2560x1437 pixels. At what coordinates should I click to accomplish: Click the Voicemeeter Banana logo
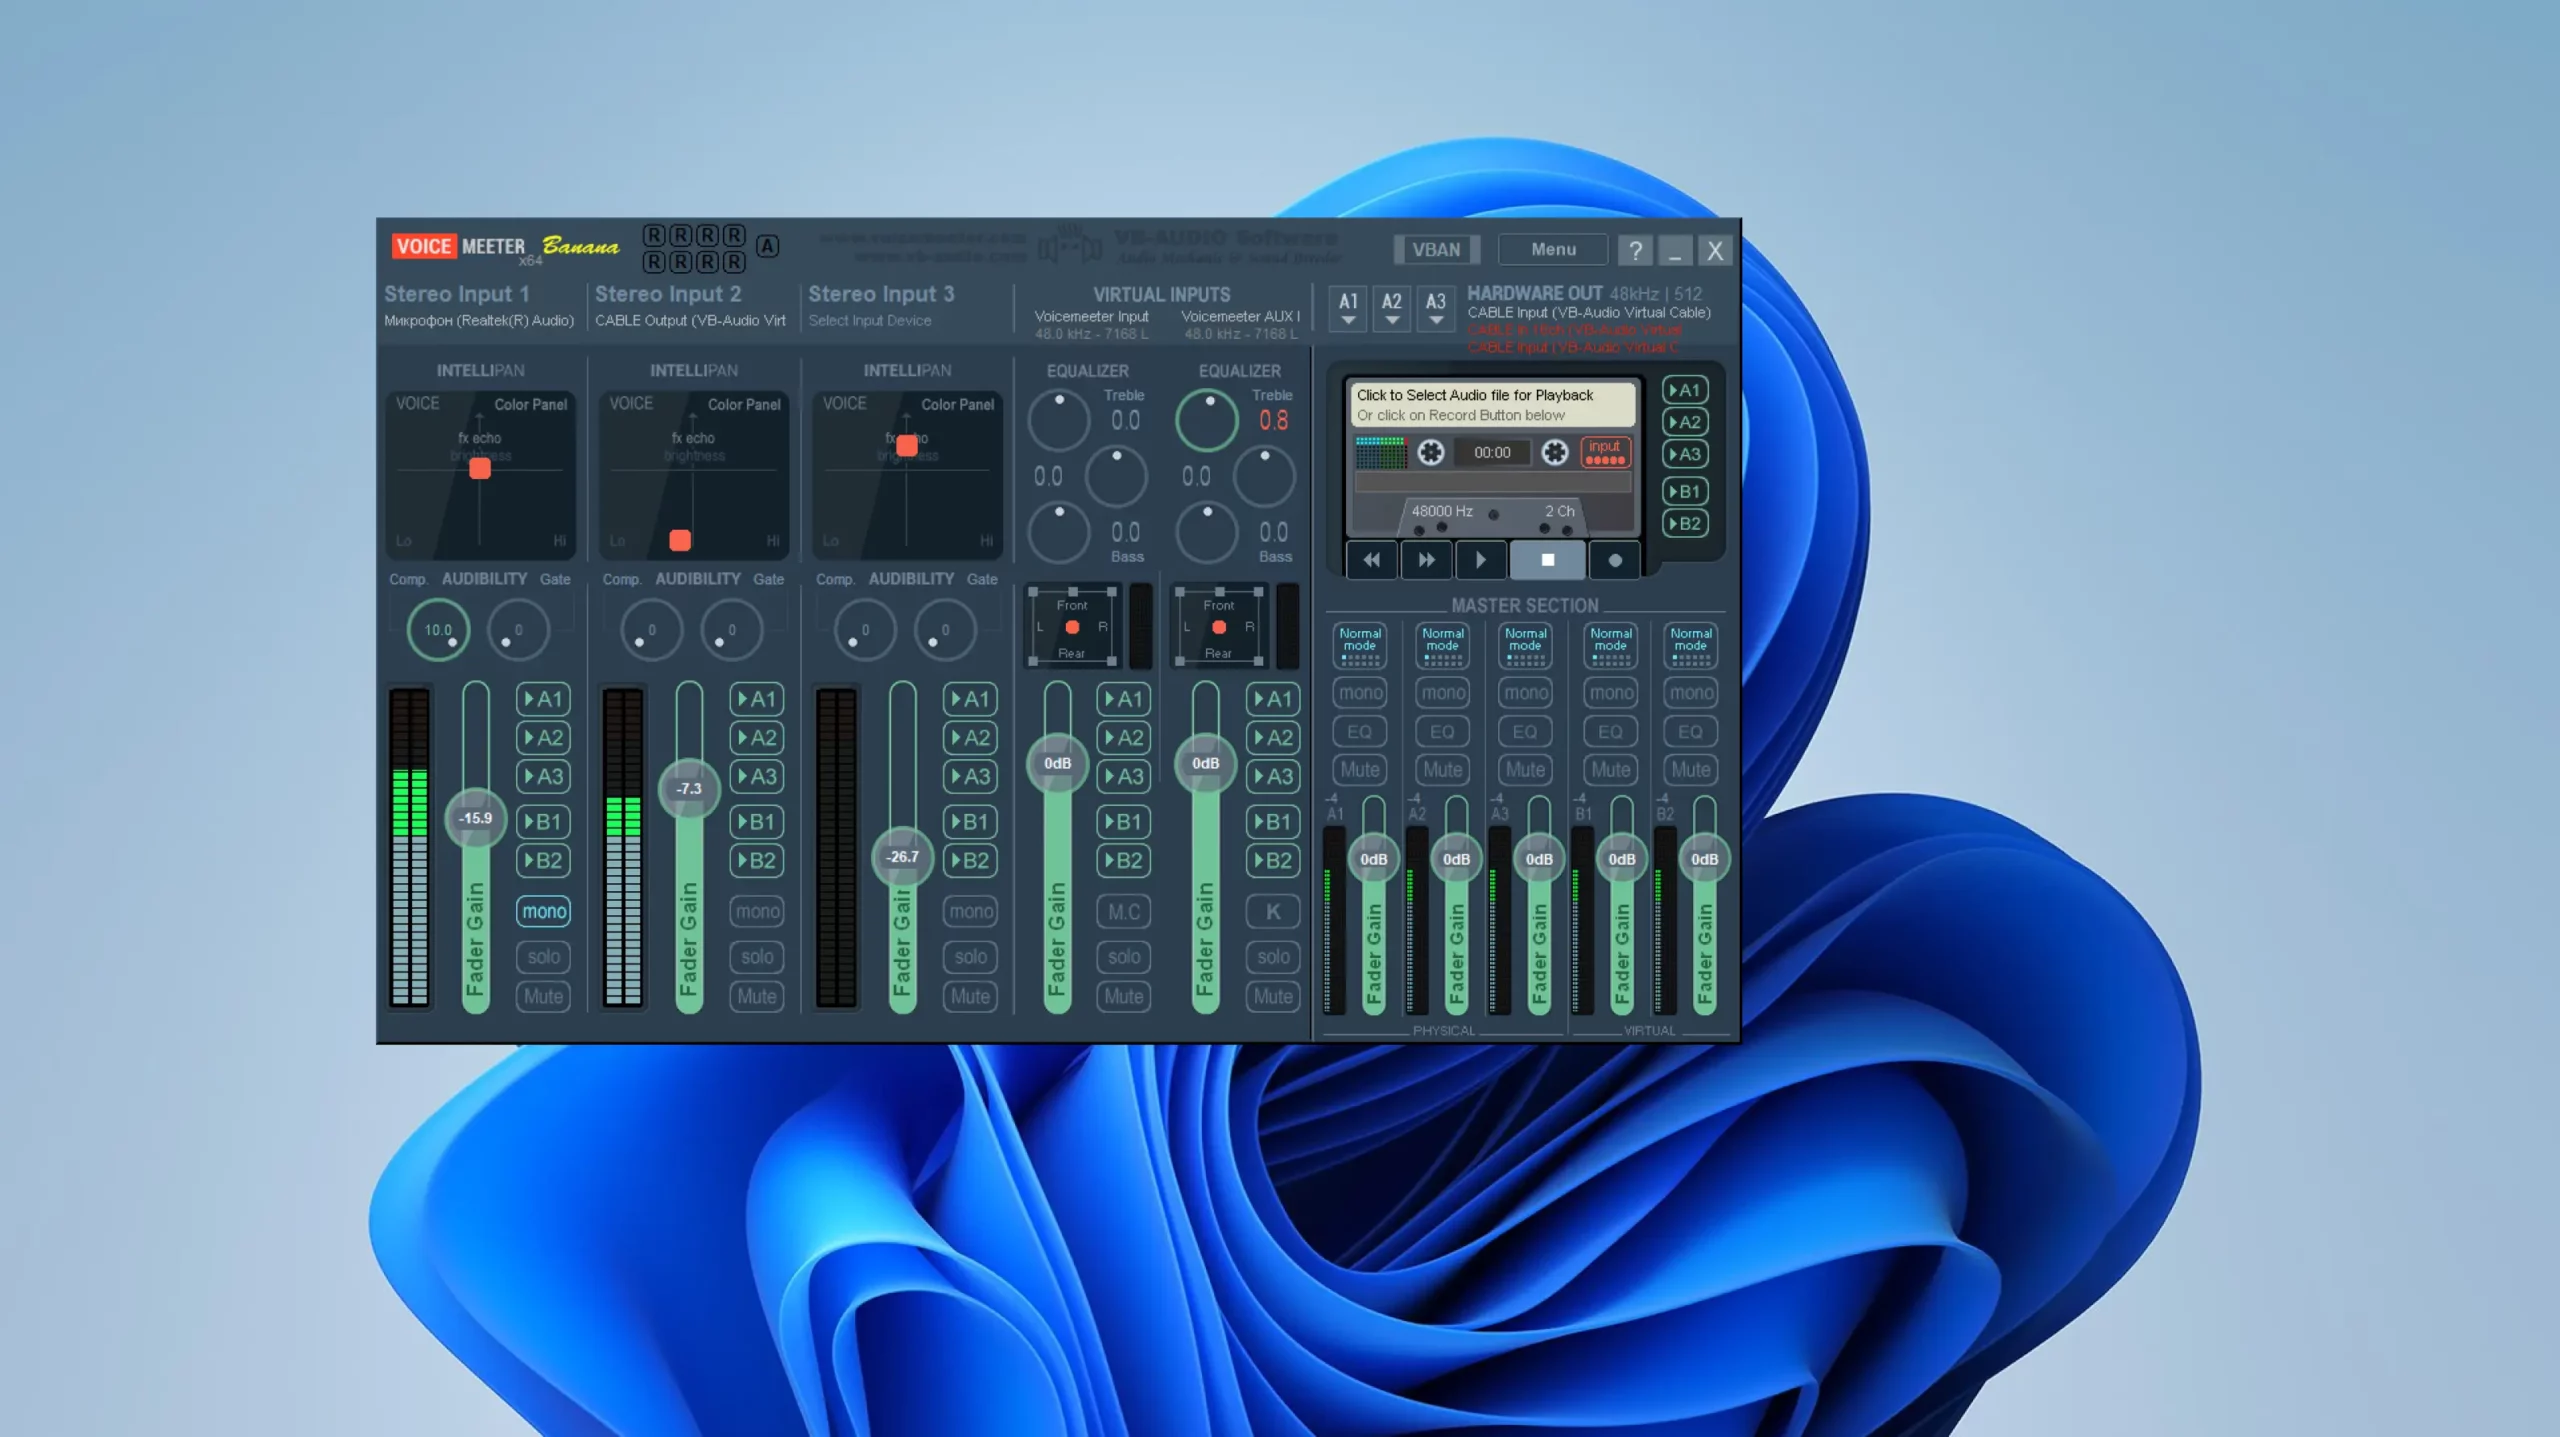[505, 246]
